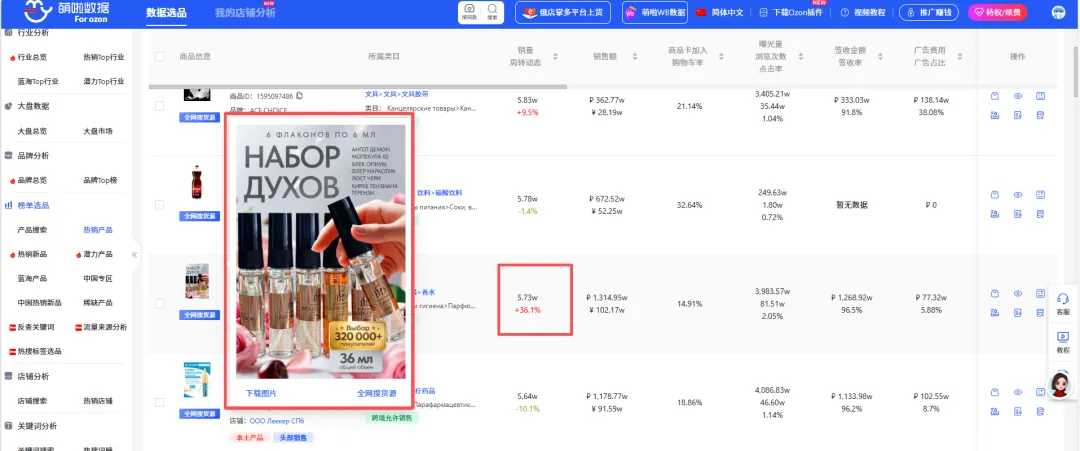Sort by 曝光量 column arrows

[x=800, y=56]
